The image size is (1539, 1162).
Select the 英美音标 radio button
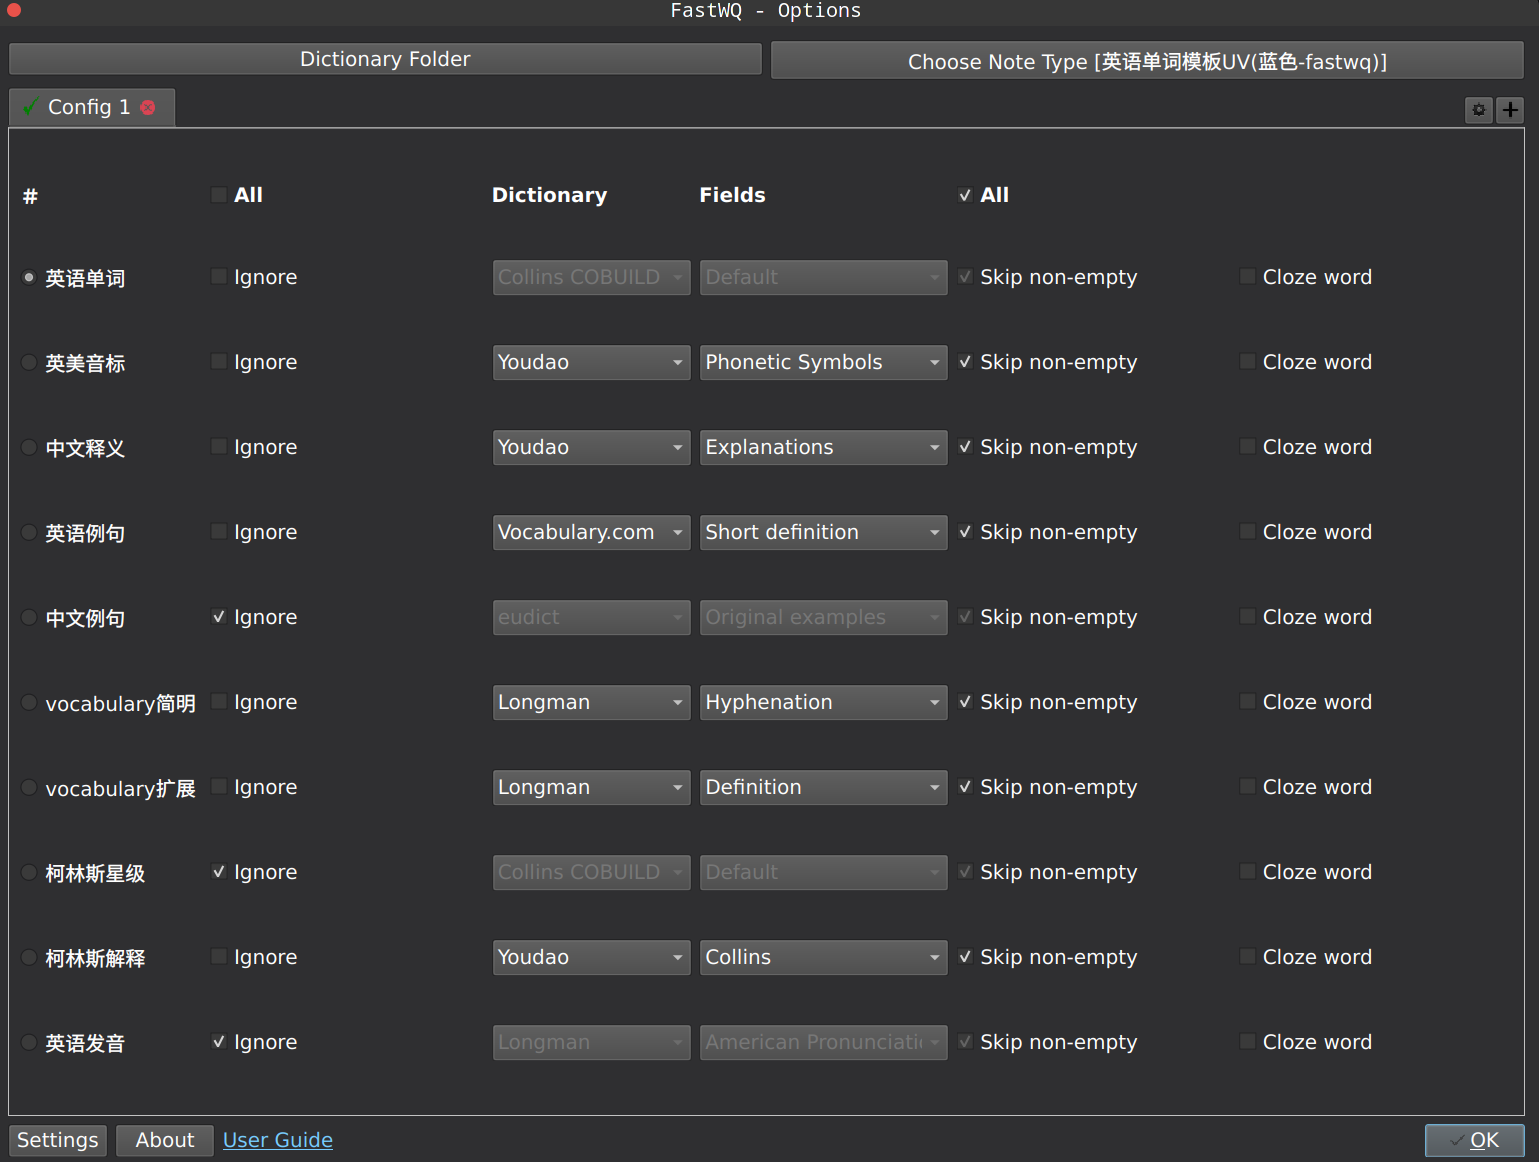pos(30,363)
